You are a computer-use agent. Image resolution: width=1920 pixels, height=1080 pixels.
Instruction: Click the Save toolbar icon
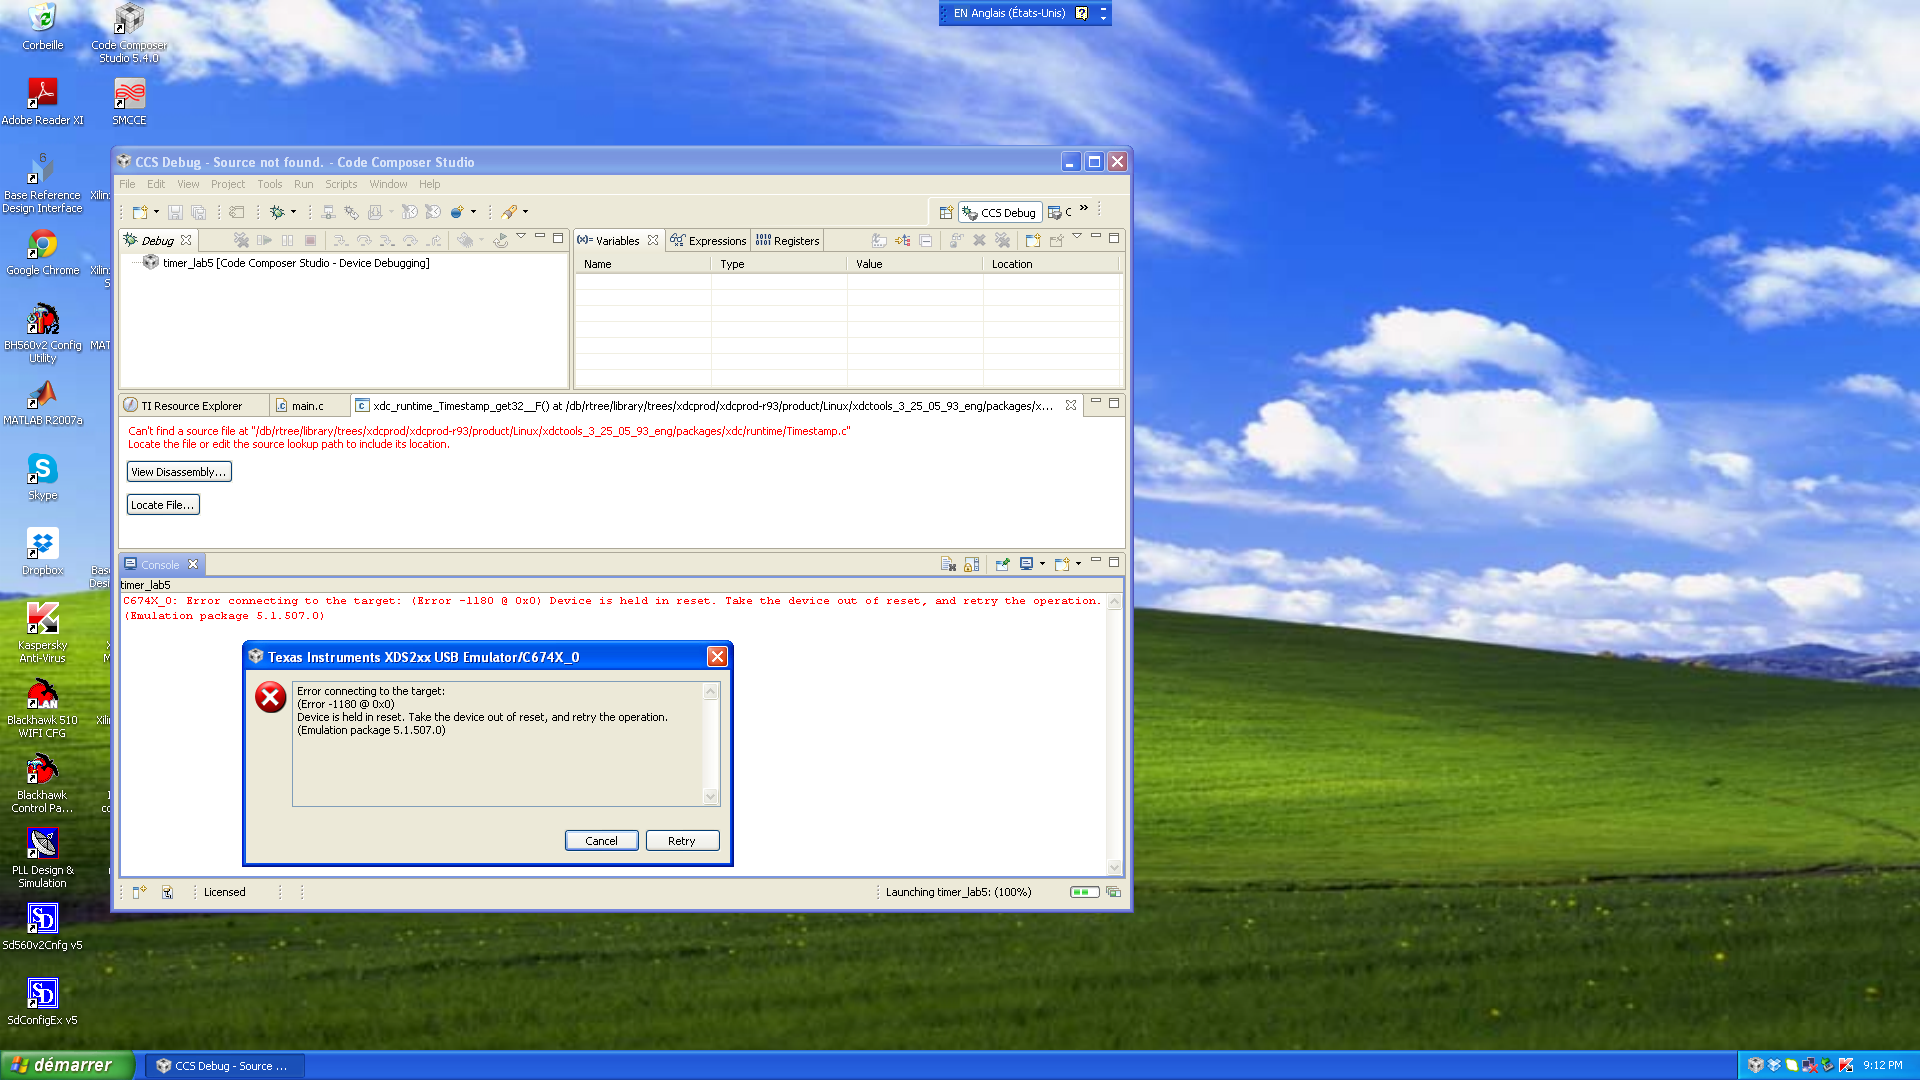[175, 212]
